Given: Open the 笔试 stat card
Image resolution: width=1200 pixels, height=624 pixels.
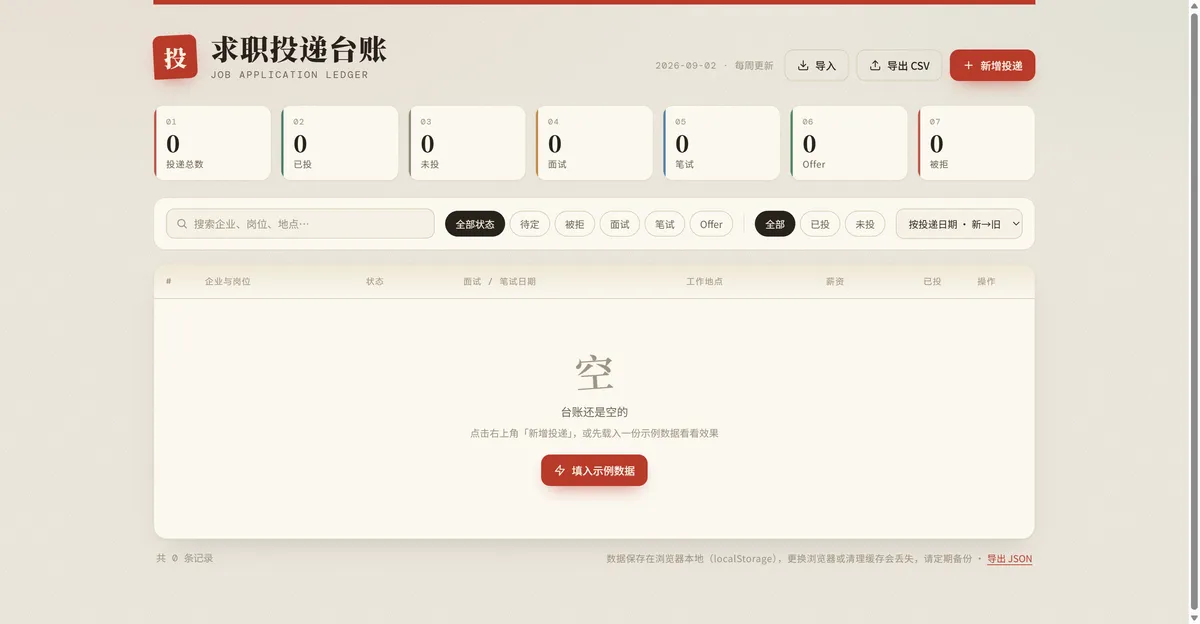Looking at the screenshot, I should (x=721, y=143).
